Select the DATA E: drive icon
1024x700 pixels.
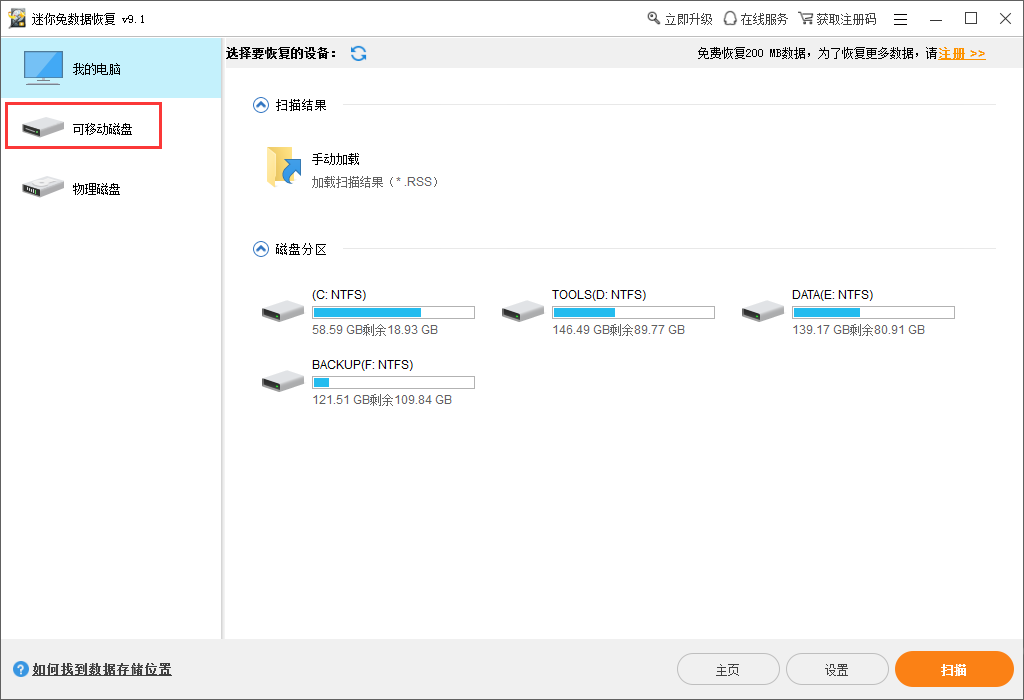763,311
